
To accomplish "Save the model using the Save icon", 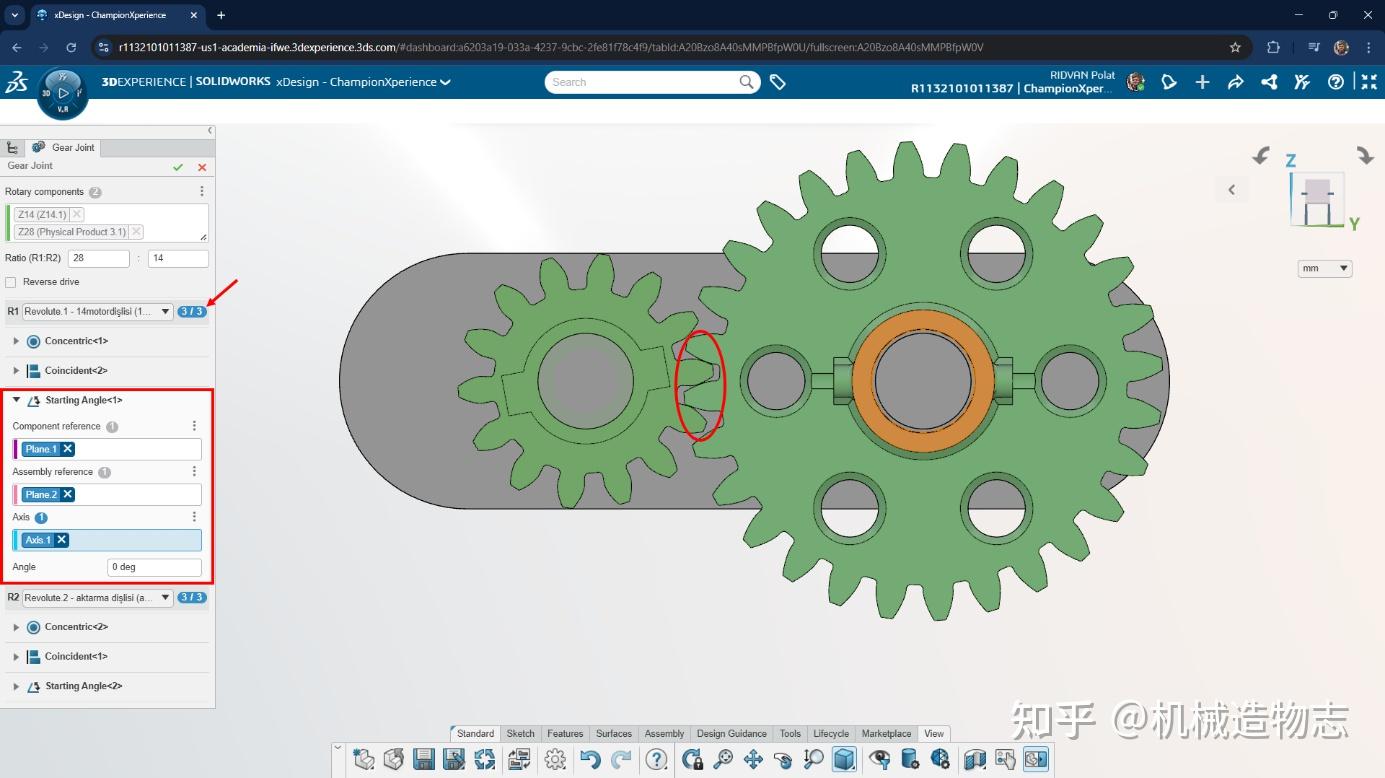I will (424, 759).
